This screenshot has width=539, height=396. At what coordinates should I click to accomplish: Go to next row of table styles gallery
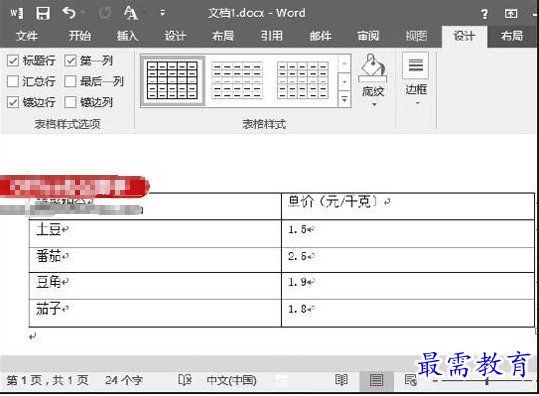344,82
